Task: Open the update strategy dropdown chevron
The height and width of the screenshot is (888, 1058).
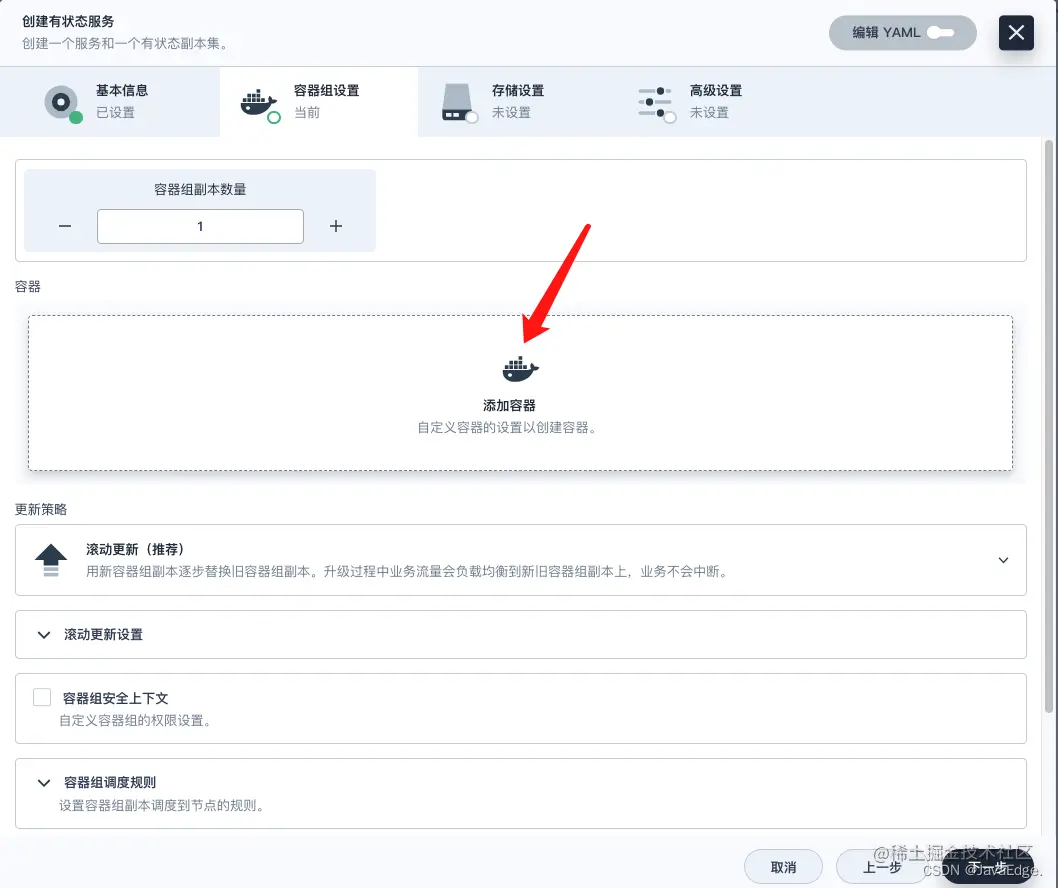Action: pyautogui.click(x=1003, y=560)
